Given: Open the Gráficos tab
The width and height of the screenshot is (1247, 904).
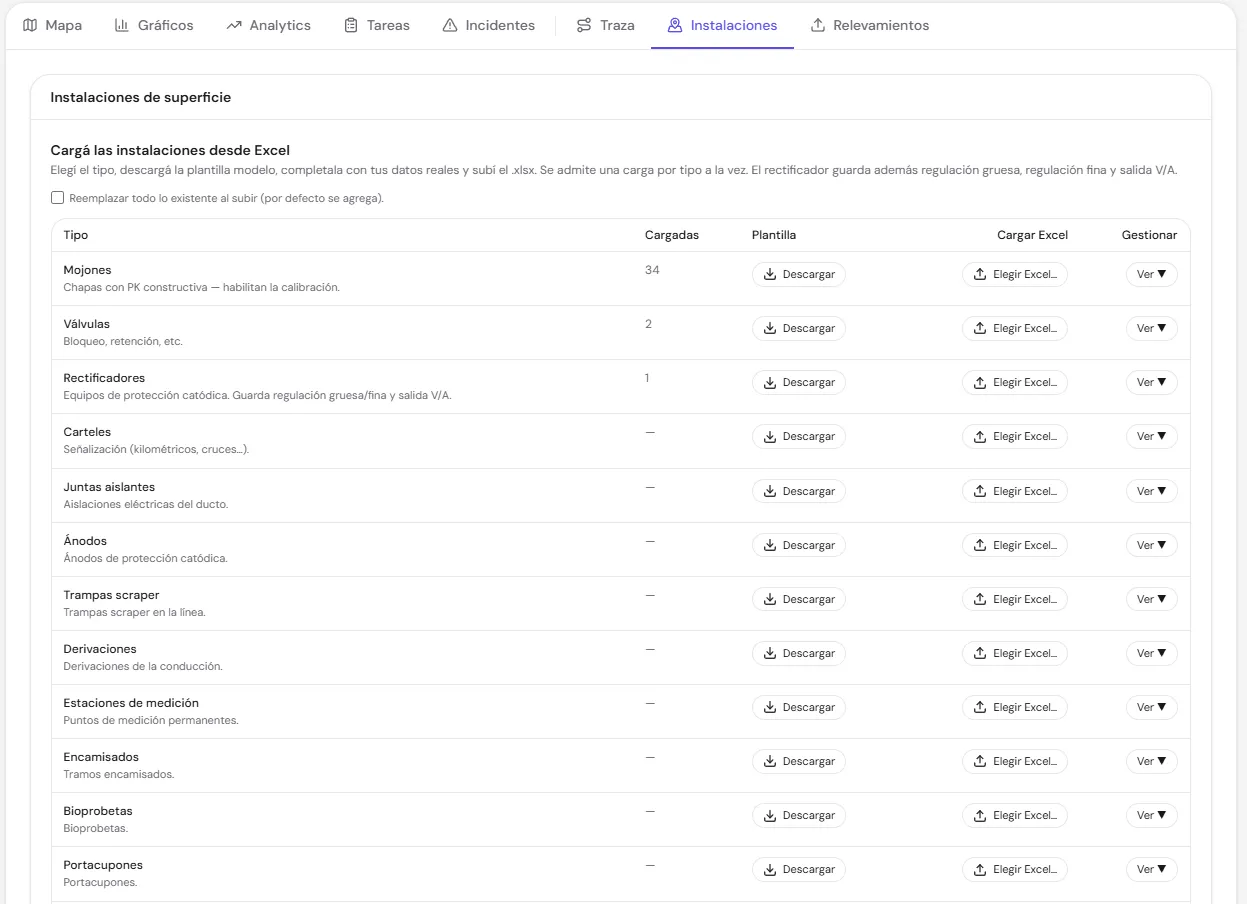Looking at the screenshot, I should coord(153,25).
